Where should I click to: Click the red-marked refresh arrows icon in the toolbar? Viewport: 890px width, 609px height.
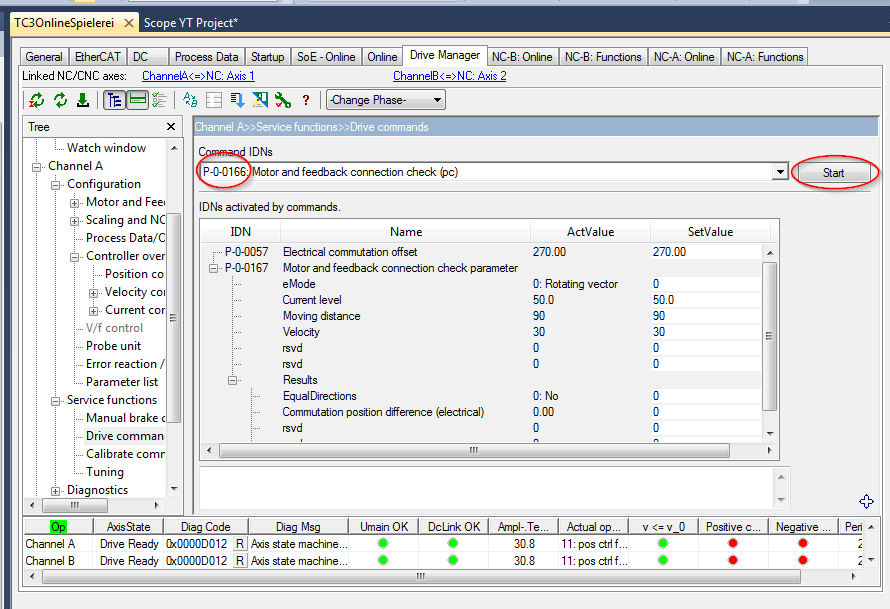(37, 100)
